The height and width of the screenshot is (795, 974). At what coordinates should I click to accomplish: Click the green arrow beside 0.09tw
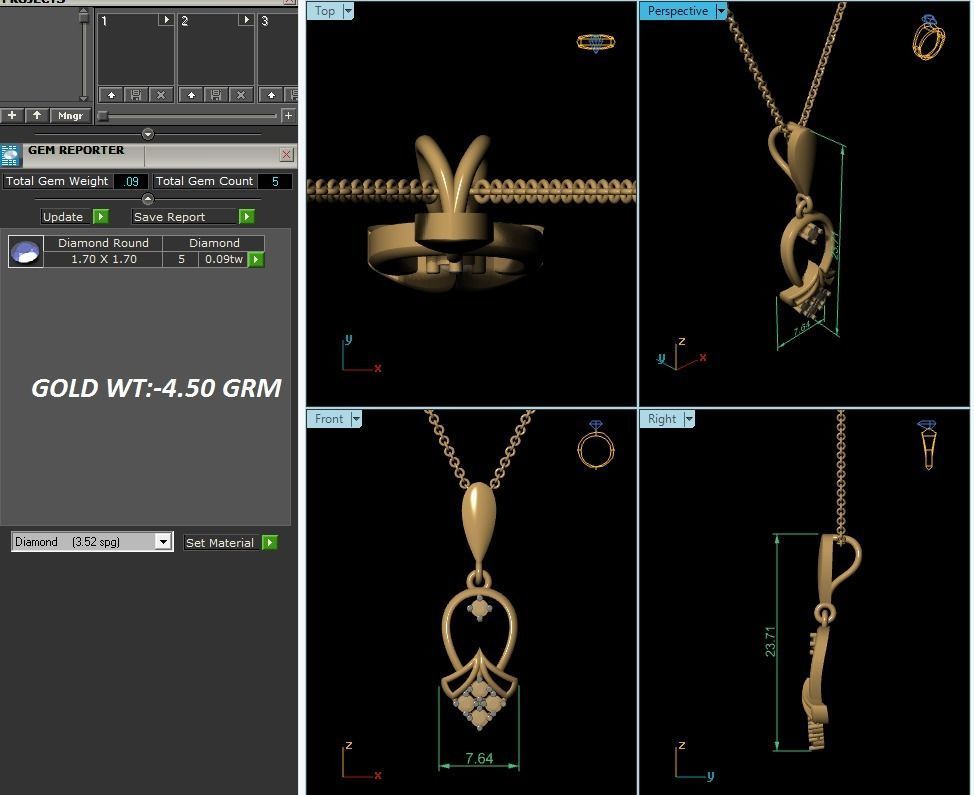click(256, 259)
